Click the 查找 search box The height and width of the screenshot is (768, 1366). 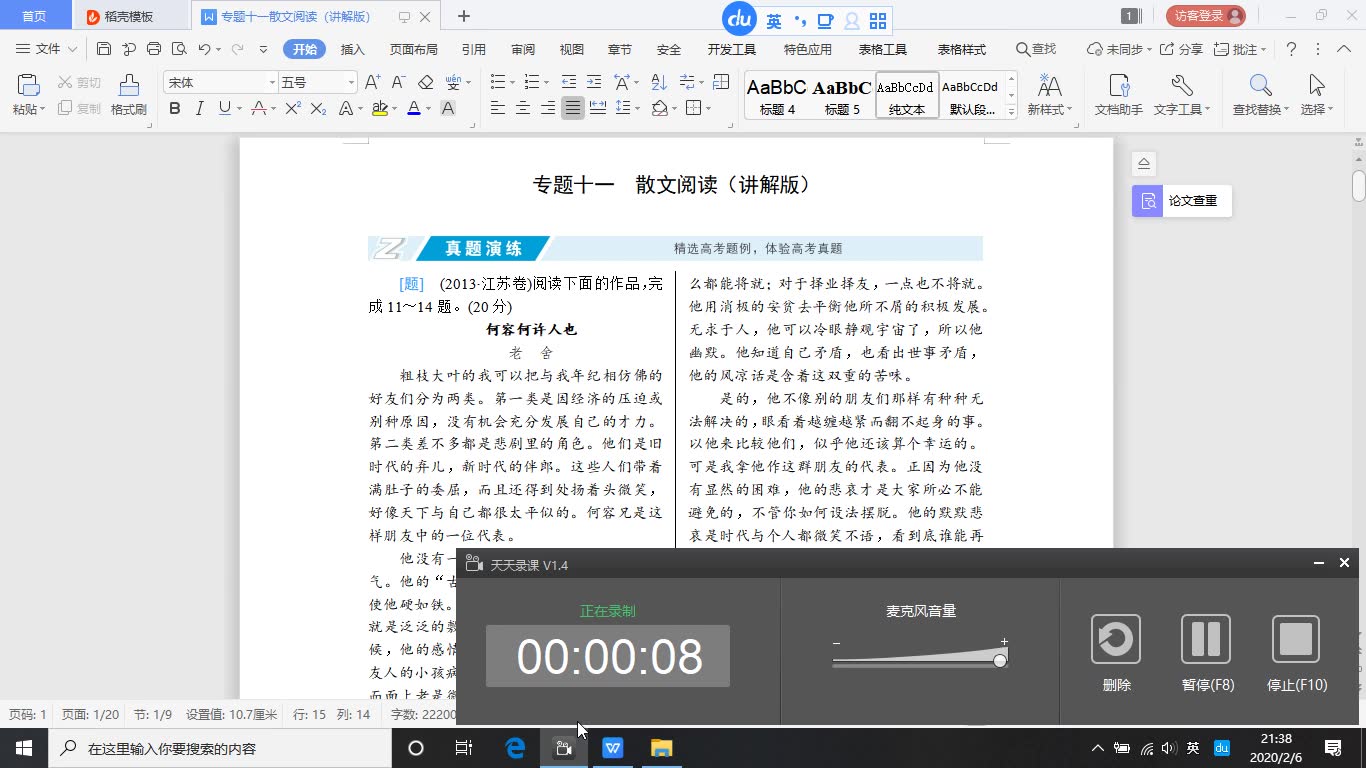pyautogui.click(x=1036, y=49)
